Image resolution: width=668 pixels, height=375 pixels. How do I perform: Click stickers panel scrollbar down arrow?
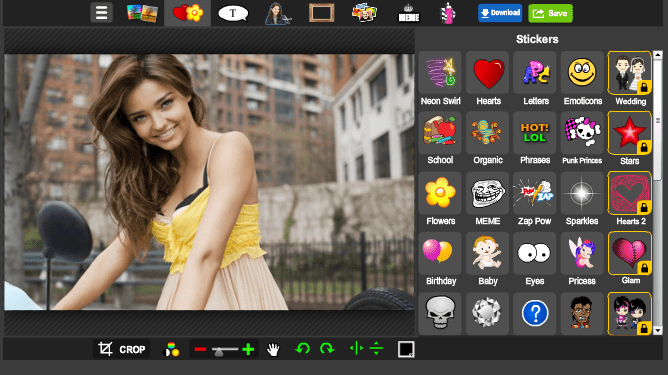658,330
